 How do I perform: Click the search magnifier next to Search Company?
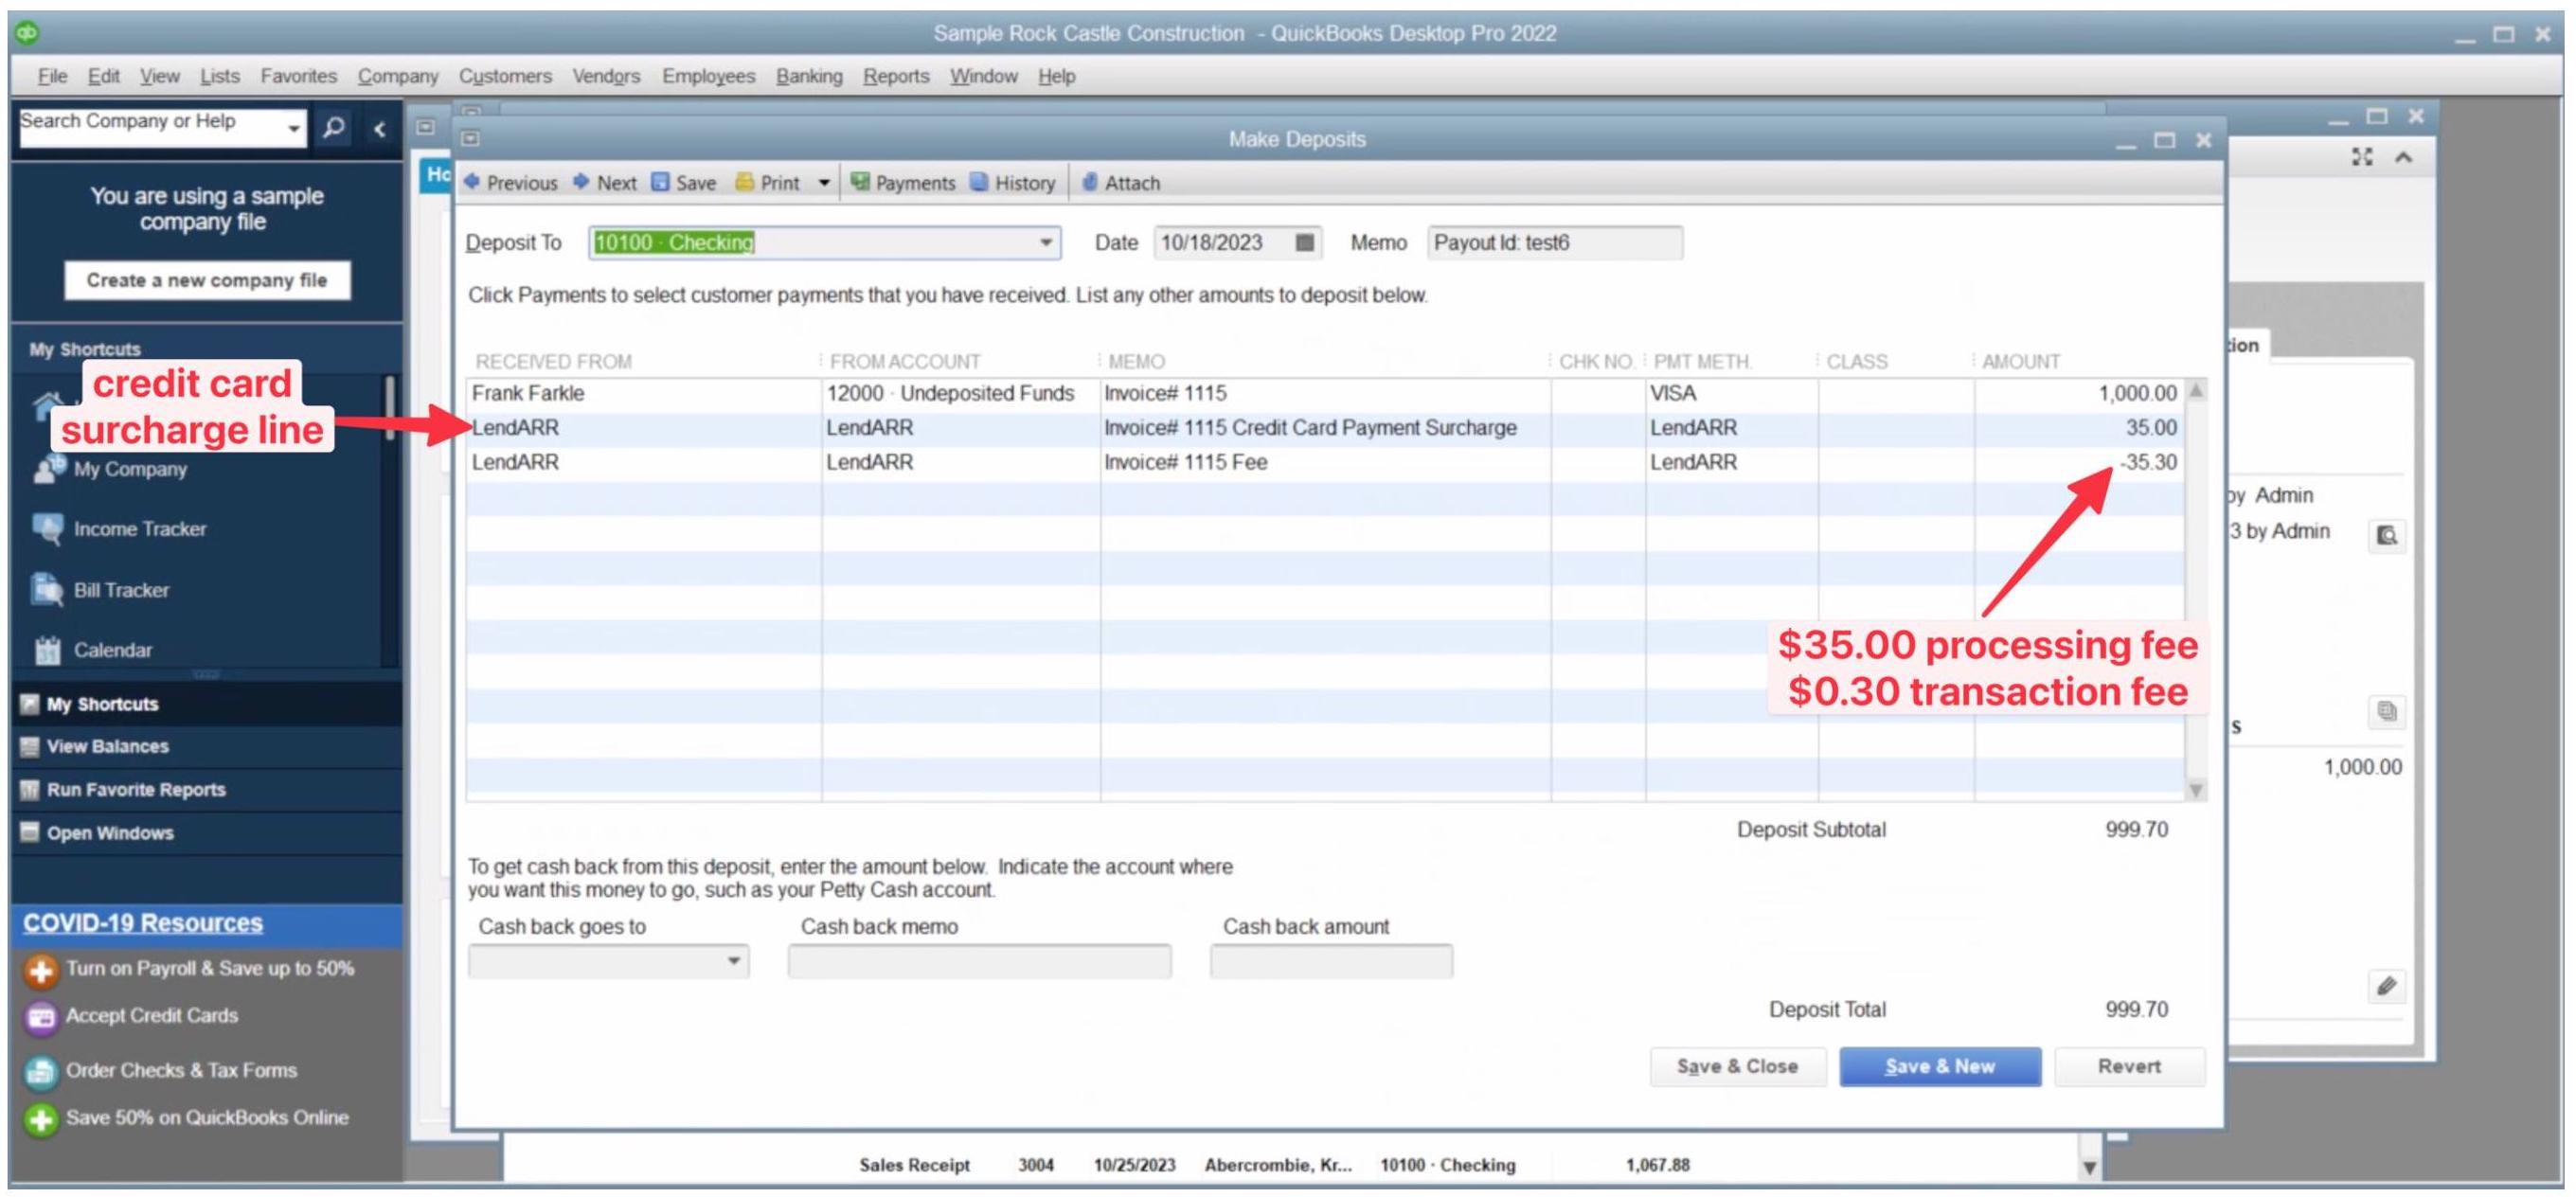[334, 127]
